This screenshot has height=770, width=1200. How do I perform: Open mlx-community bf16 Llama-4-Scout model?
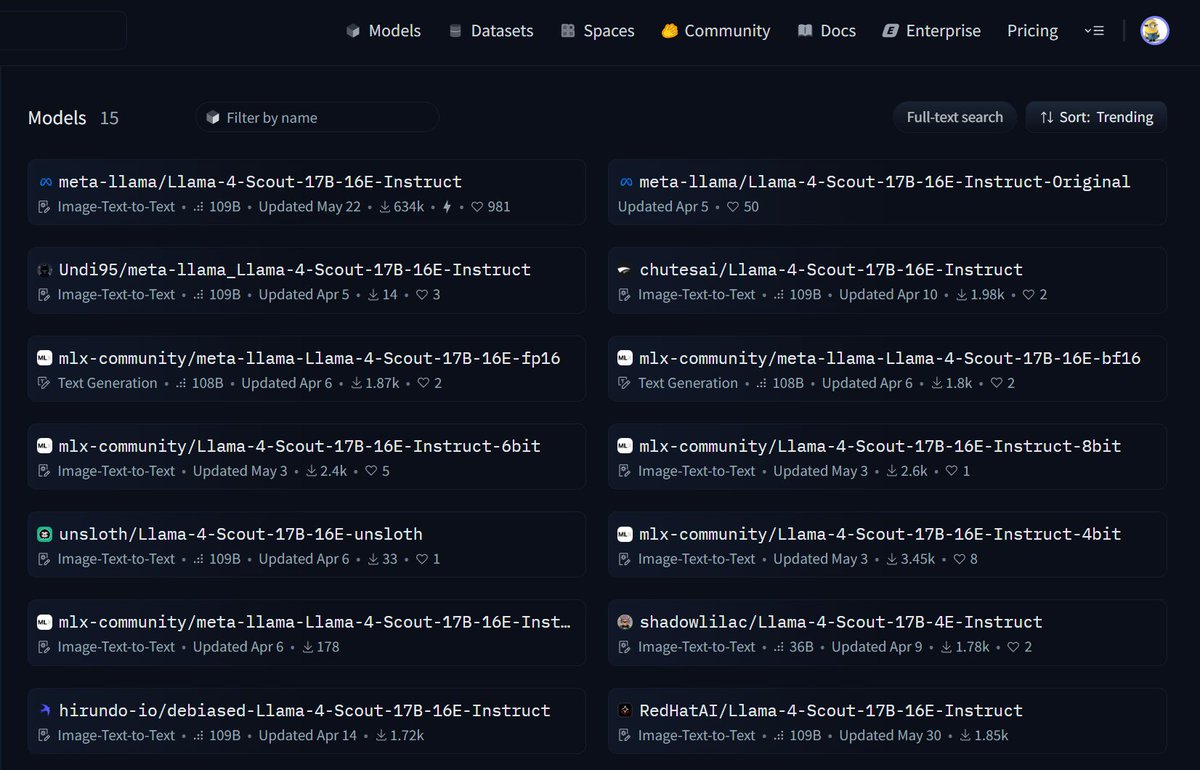pyautogui.click(x=887, y=369)
